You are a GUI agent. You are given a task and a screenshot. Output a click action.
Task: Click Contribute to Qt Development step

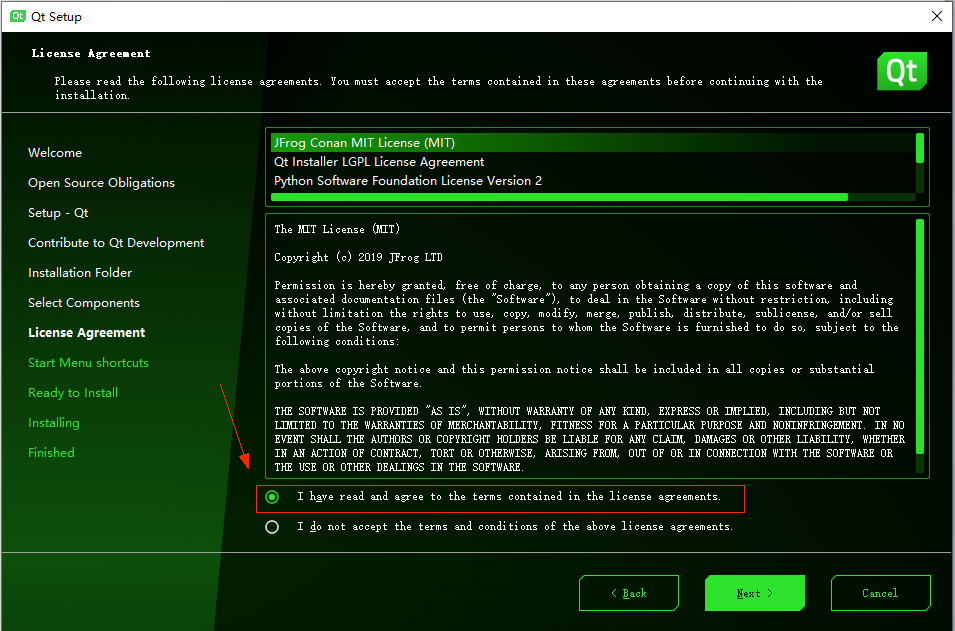(x=116, y=242)
